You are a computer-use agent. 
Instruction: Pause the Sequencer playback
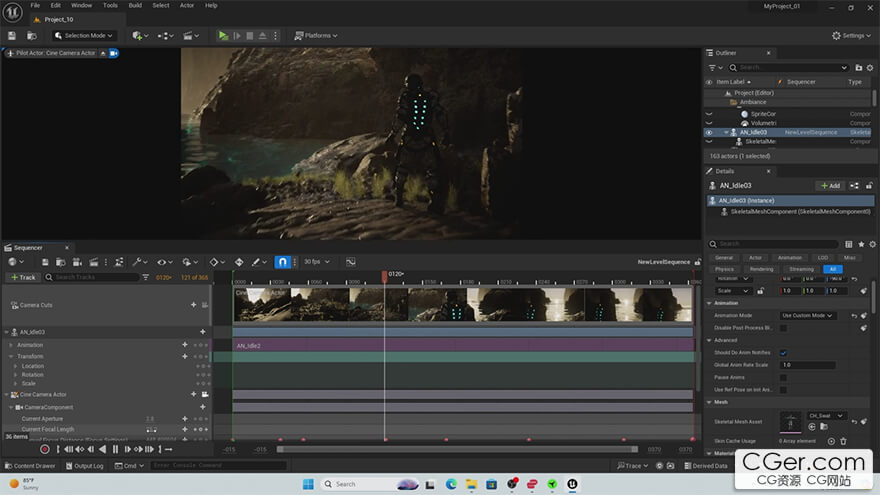[115, 450]
